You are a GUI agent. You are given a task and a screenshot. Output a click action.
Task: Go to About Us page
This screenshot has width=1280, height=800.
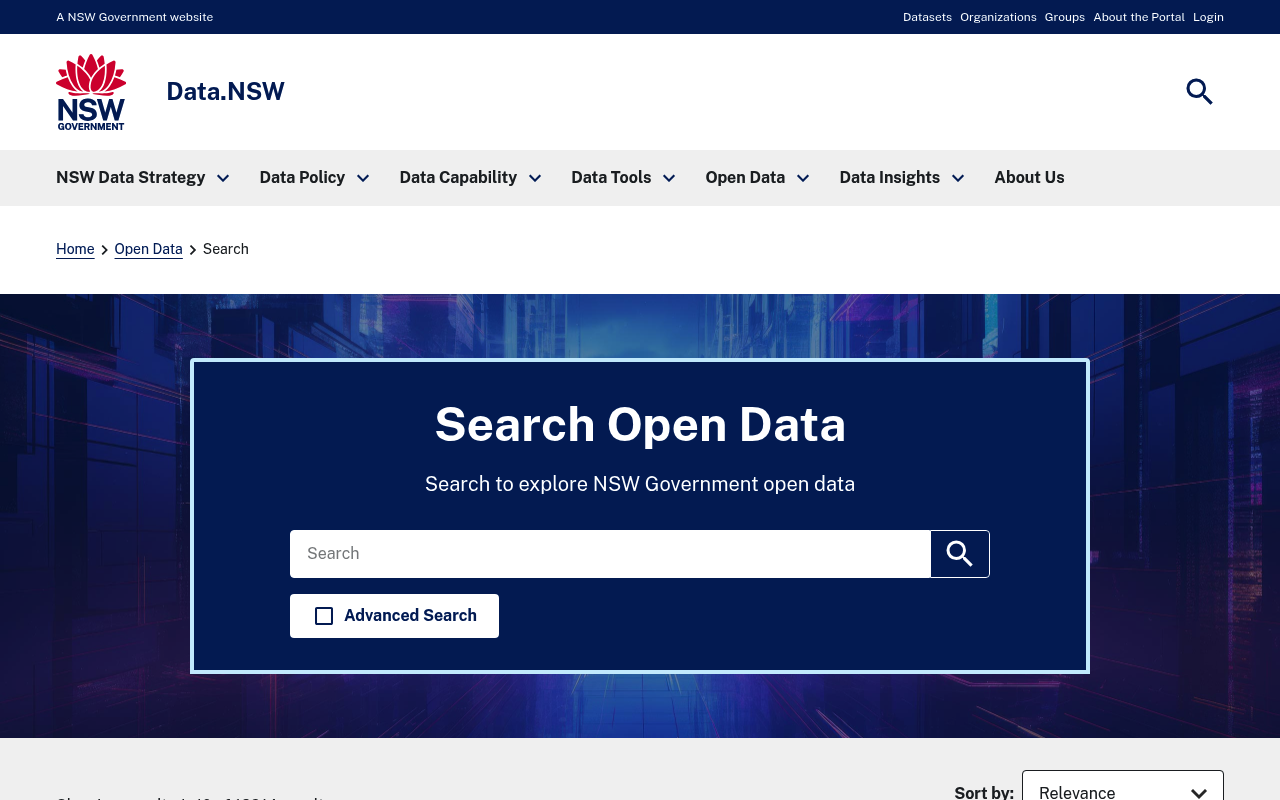1029,177
